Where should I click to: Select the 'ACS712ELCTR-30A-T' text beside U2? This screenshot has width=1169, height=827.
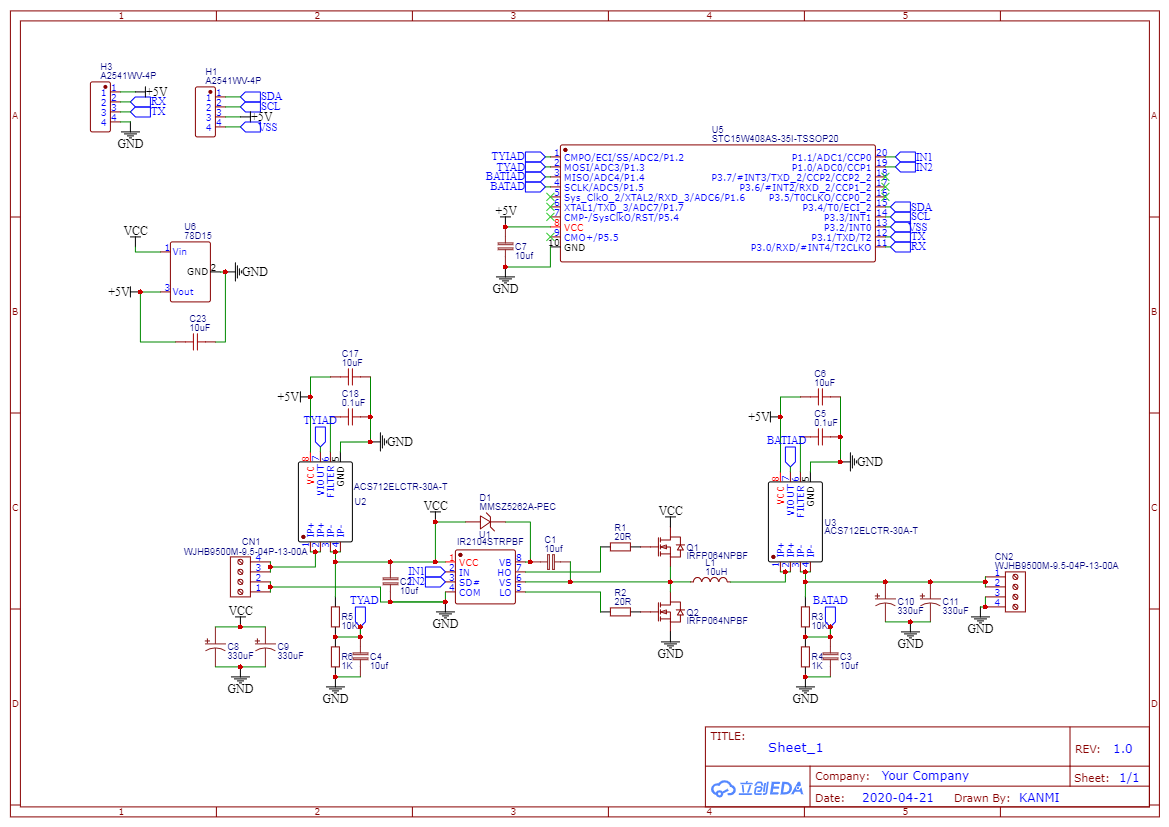(400, 486)
